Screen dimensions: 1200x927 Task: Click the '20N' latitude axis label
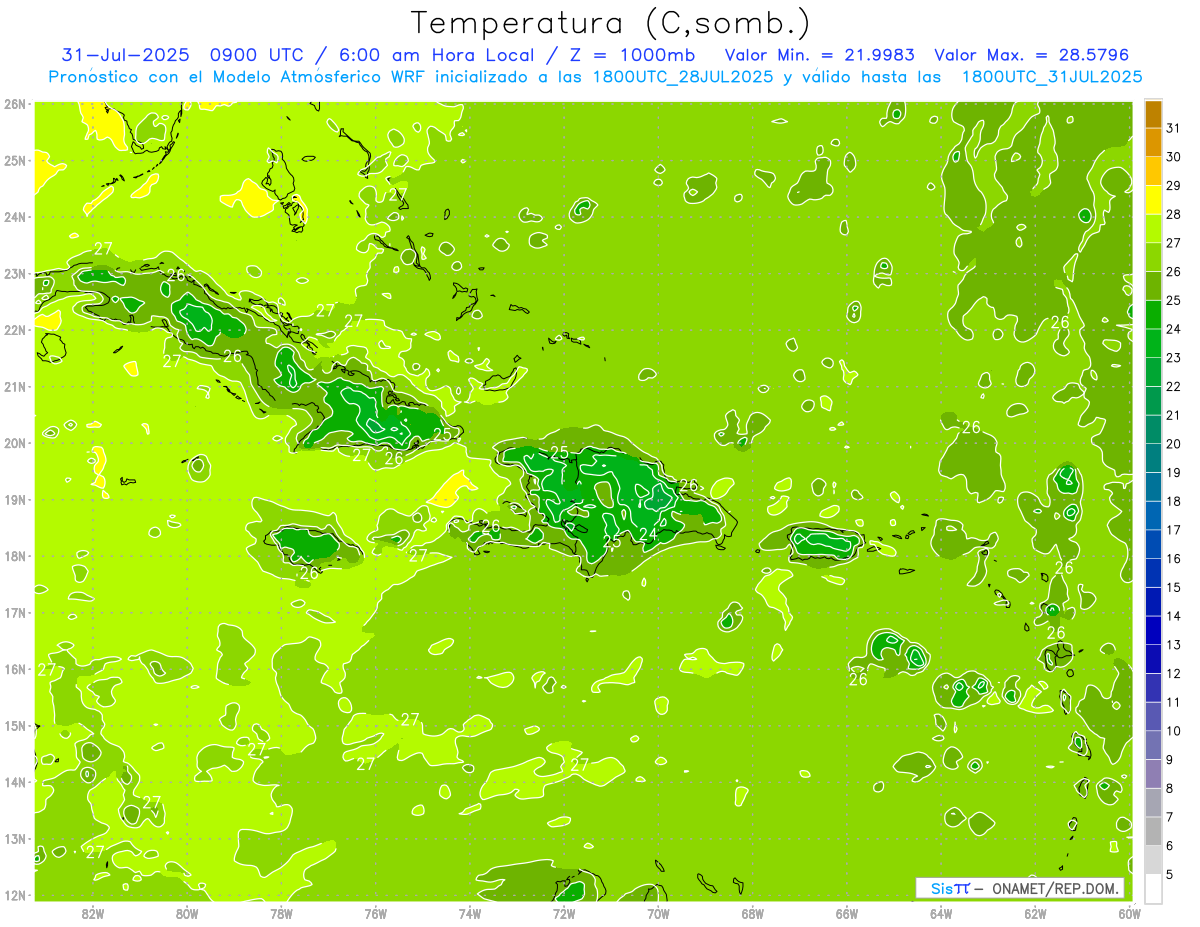[x=15, y=443]
